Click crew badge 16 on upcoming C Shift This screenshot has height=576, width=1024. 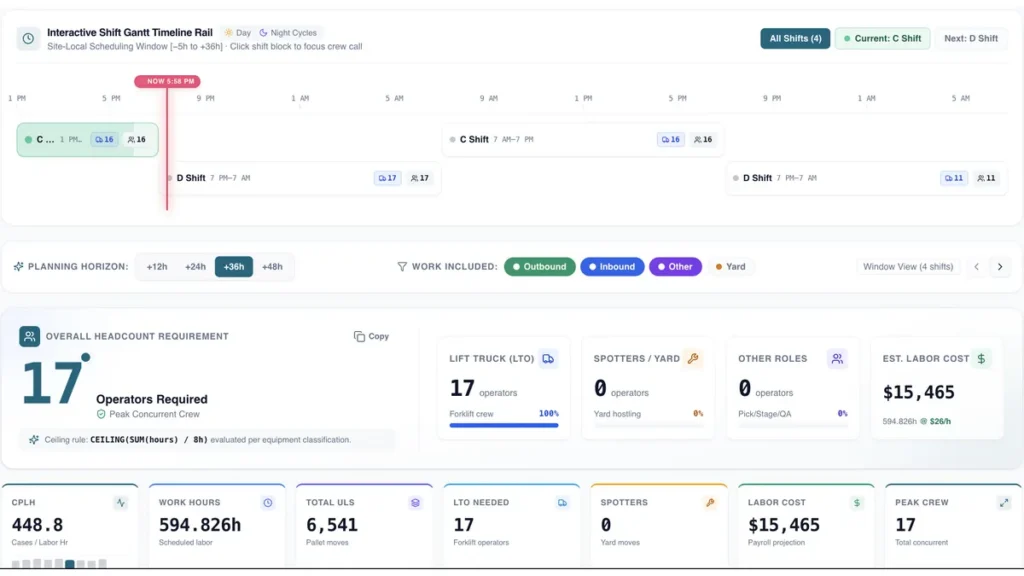click(703, 139)
